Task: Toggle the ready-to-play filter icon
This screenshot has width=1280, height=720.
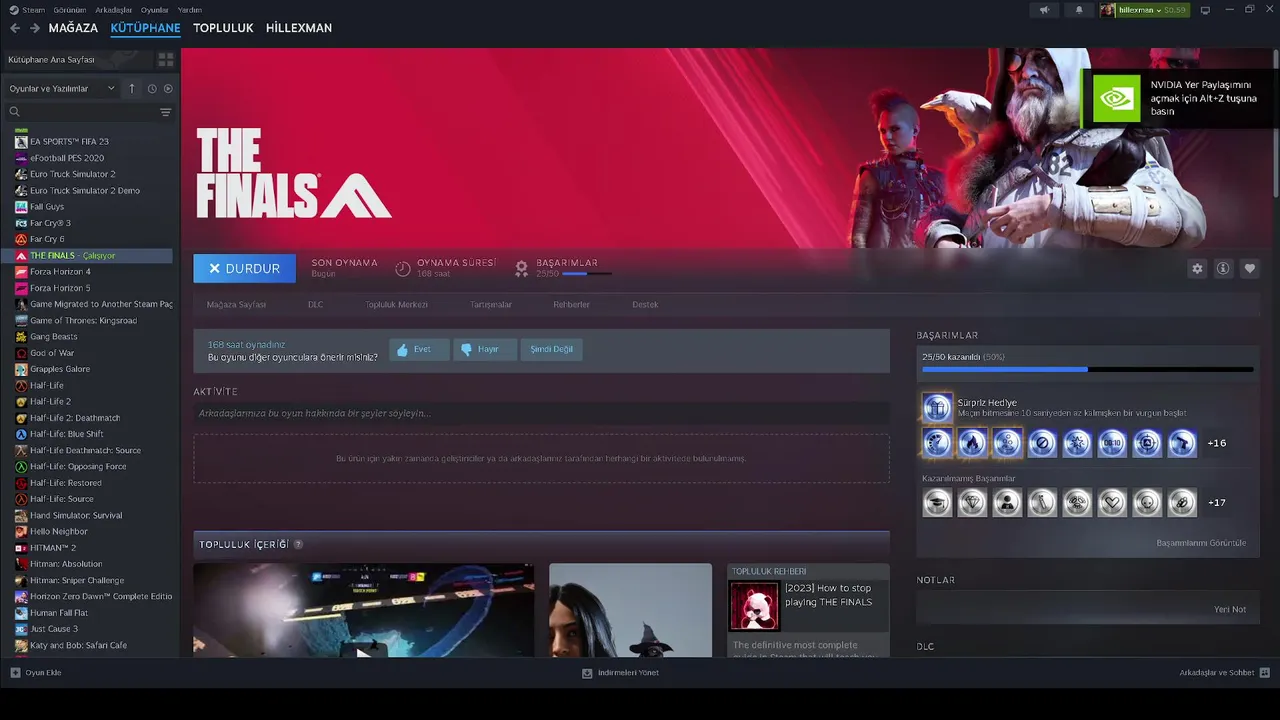Action: point(168,88)
